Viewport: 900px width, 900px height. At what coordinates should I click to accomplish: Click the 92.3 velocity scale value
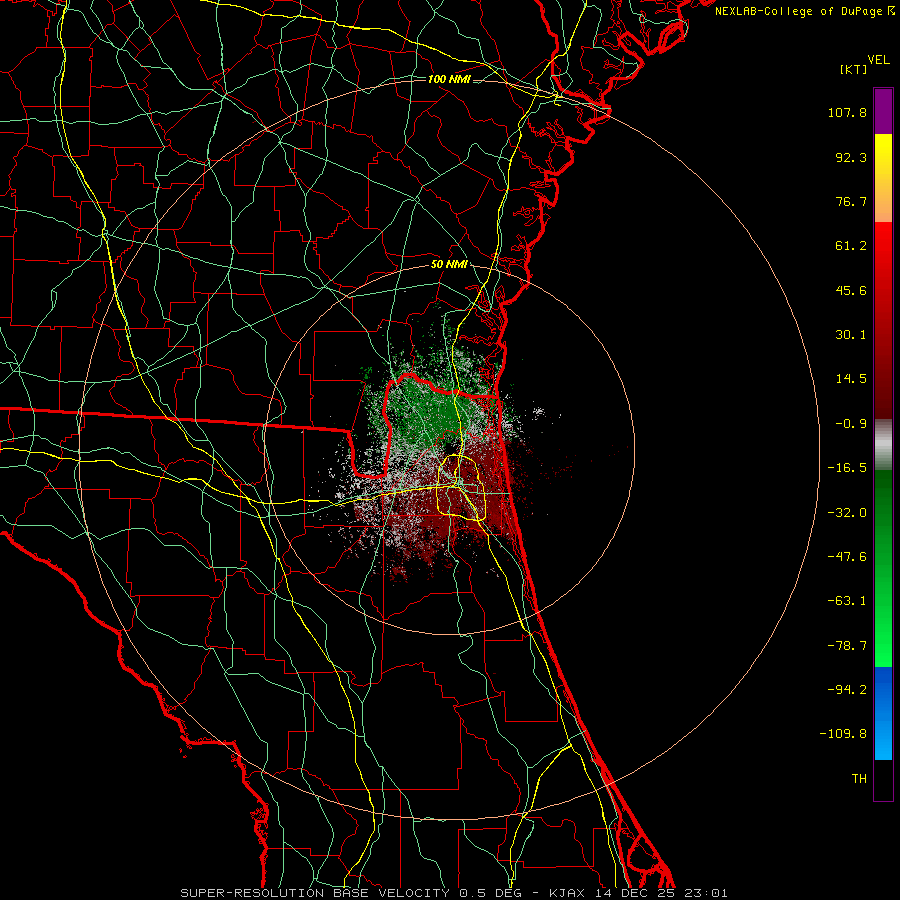[851, 157]
